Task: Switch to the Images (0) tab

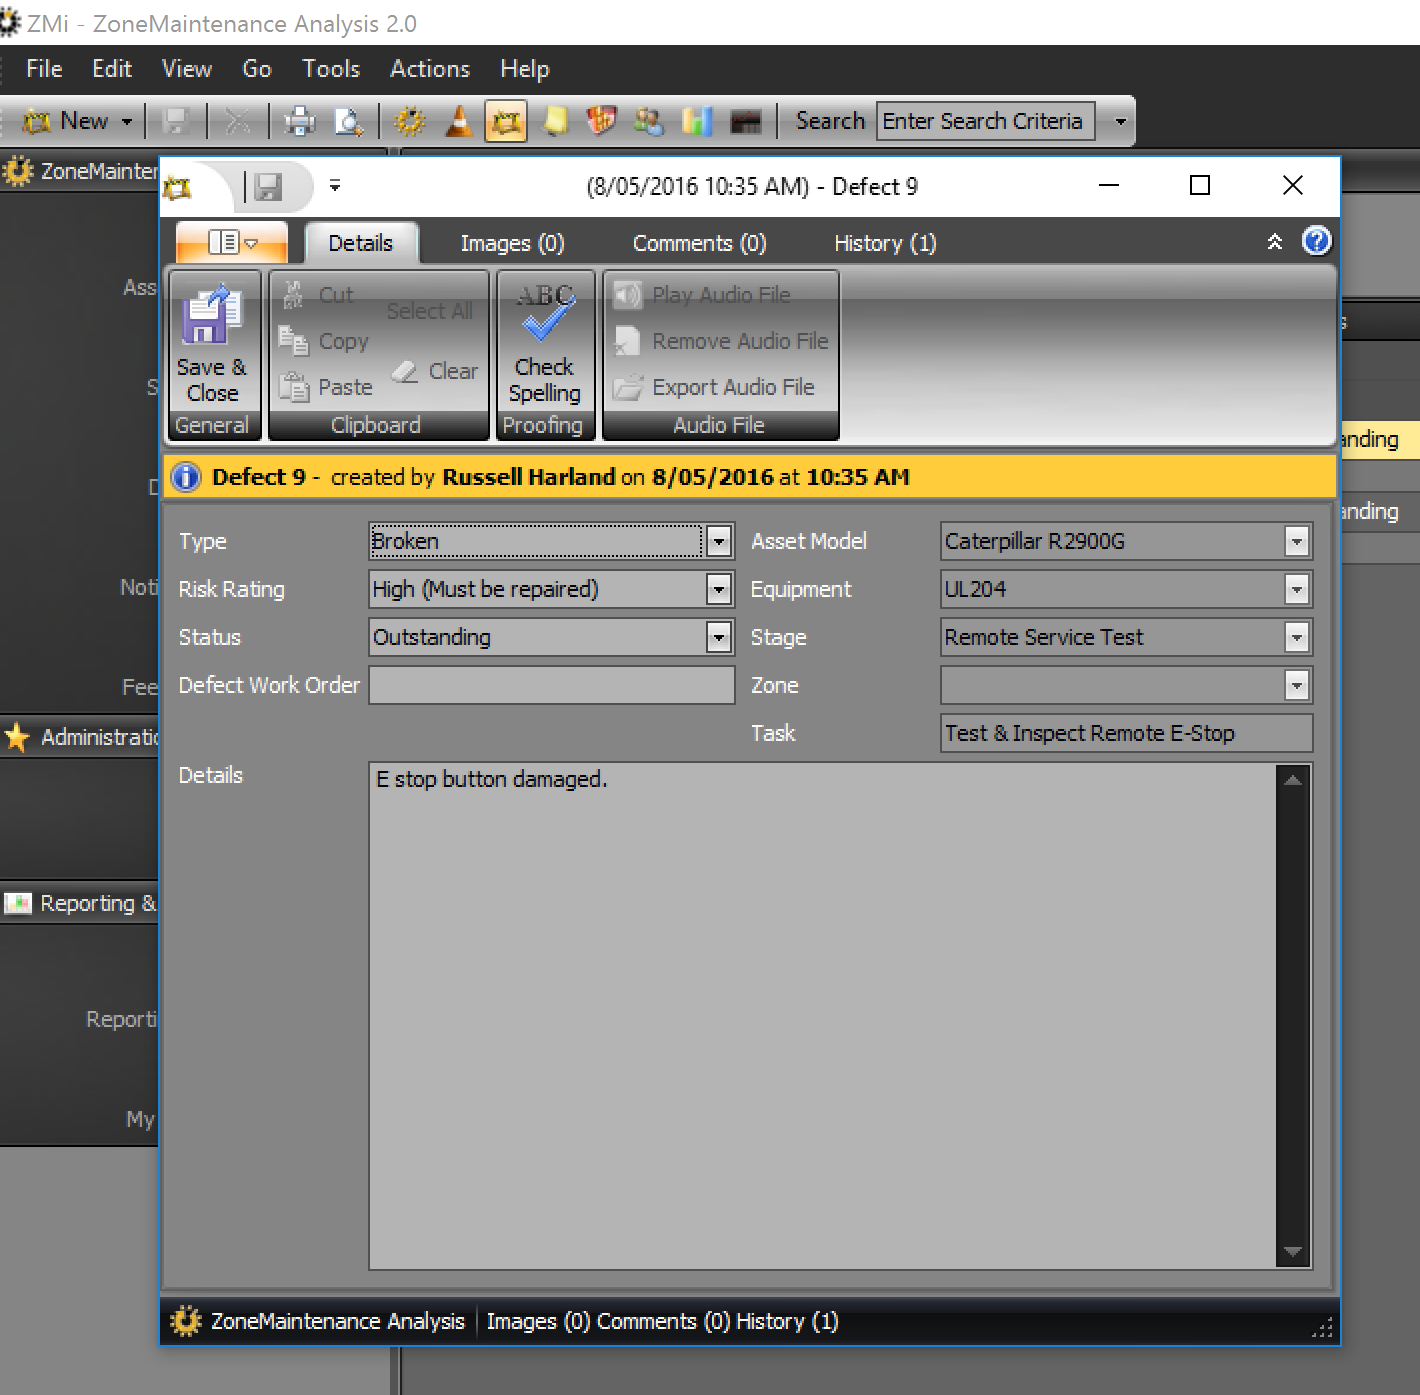Action: 512,243
